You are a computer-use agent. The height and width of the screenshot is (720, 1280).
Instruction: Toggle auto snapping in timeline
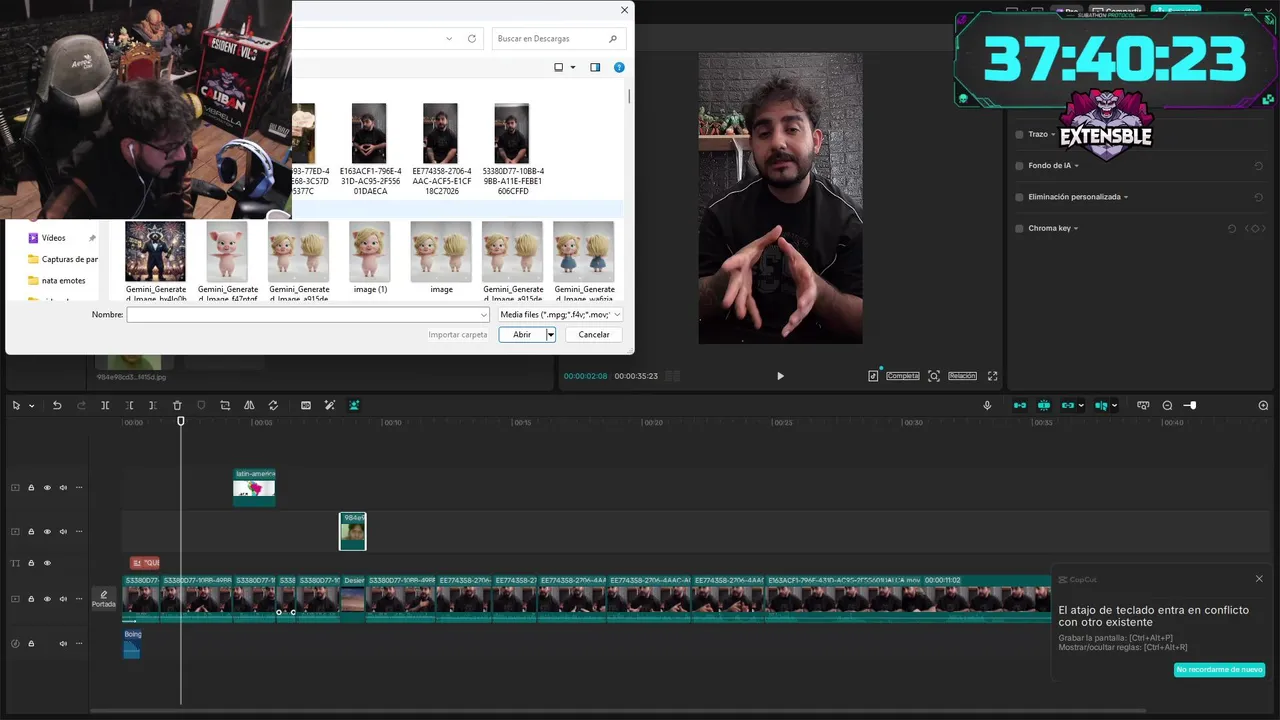1044,405
